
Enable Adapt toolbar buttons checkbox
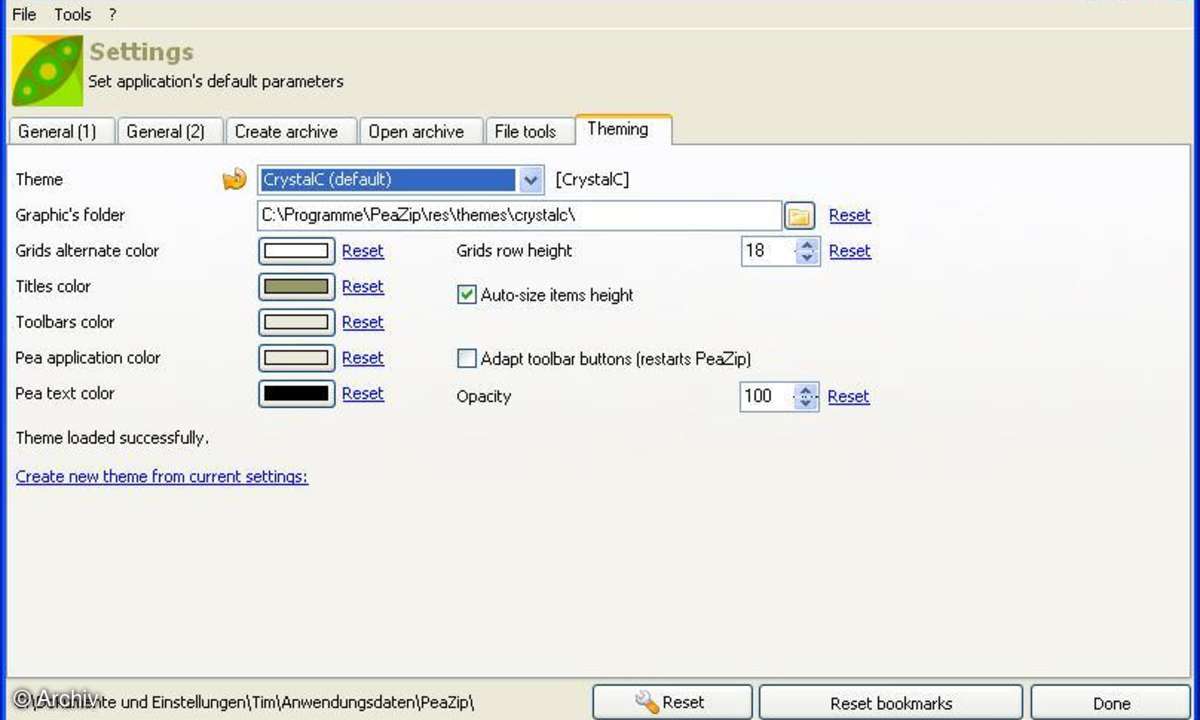coord(467,358)
